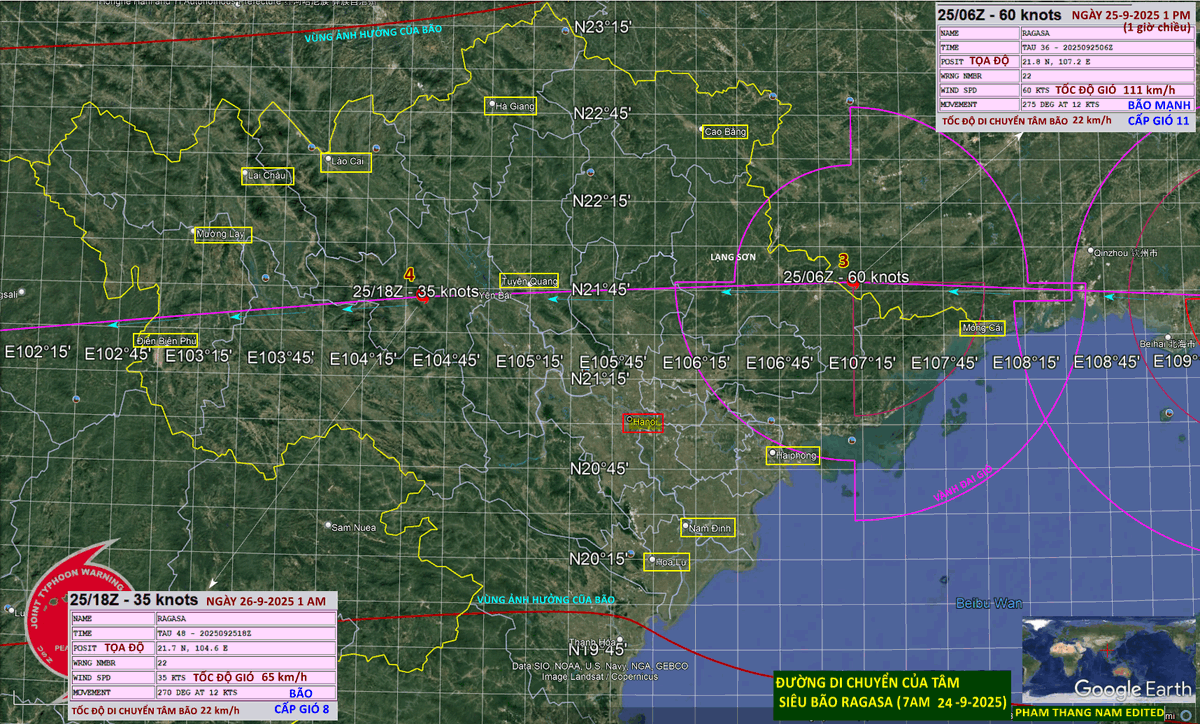The image size is (1200, 724).
Task: Select the Điện Biên Phủ city label
Action: point(167,340)
